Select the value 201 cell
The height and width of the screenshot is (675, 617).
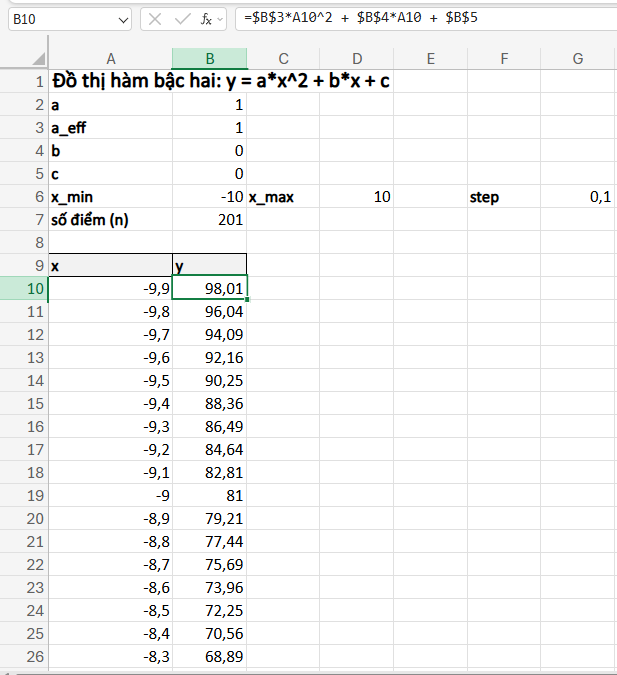coord(210,220)
